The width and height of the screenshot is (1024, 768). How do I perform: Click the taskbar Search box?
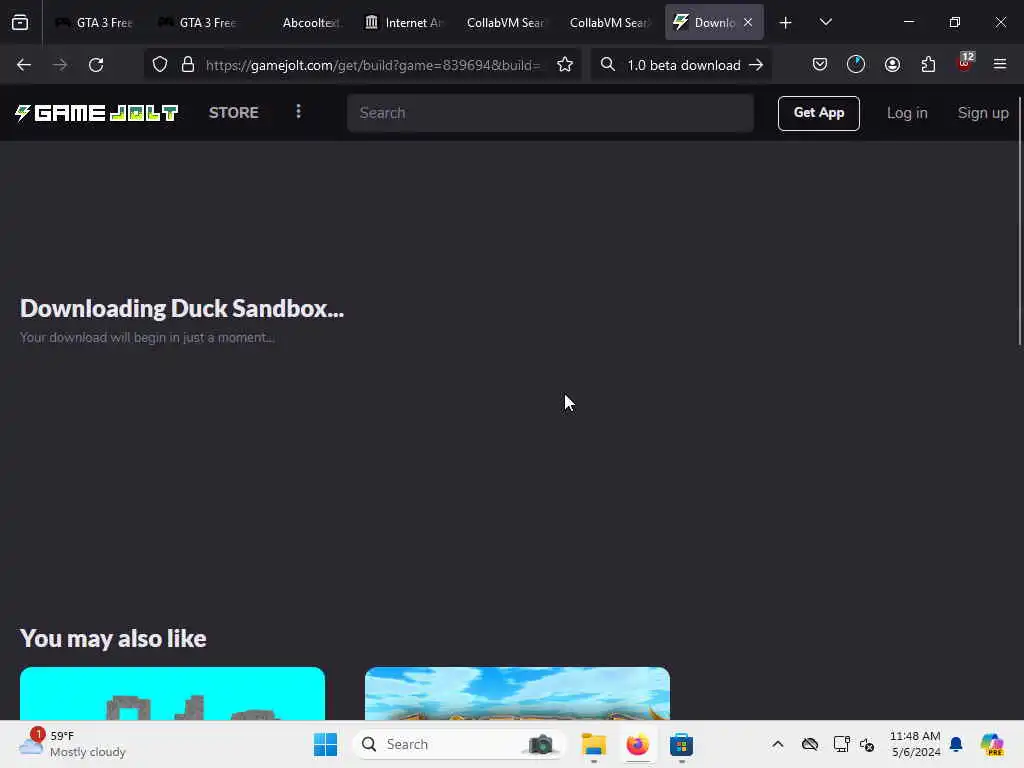click(x=459, y=744)
